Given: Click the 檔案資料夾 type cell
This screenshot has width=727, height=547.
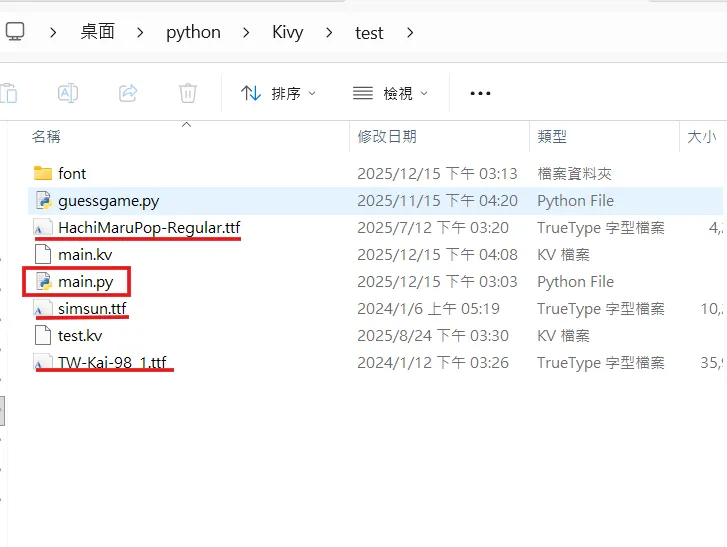Looking at the screenshot, I should tap(574, 174).
